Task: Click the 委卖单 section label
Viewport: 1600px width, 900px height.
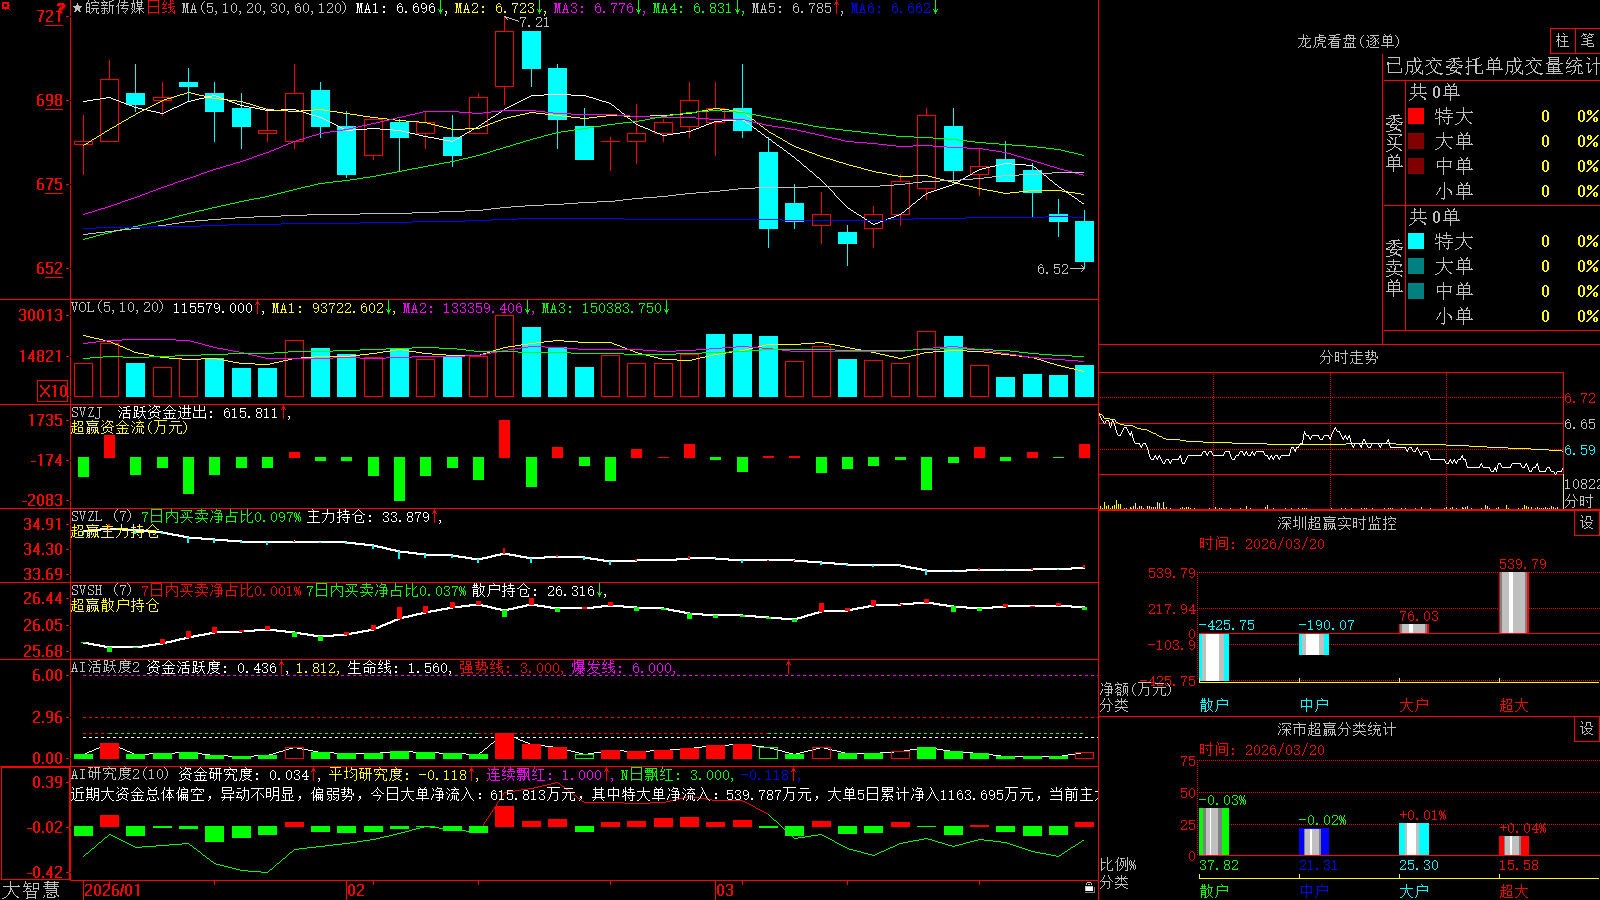Action: 1394,267
